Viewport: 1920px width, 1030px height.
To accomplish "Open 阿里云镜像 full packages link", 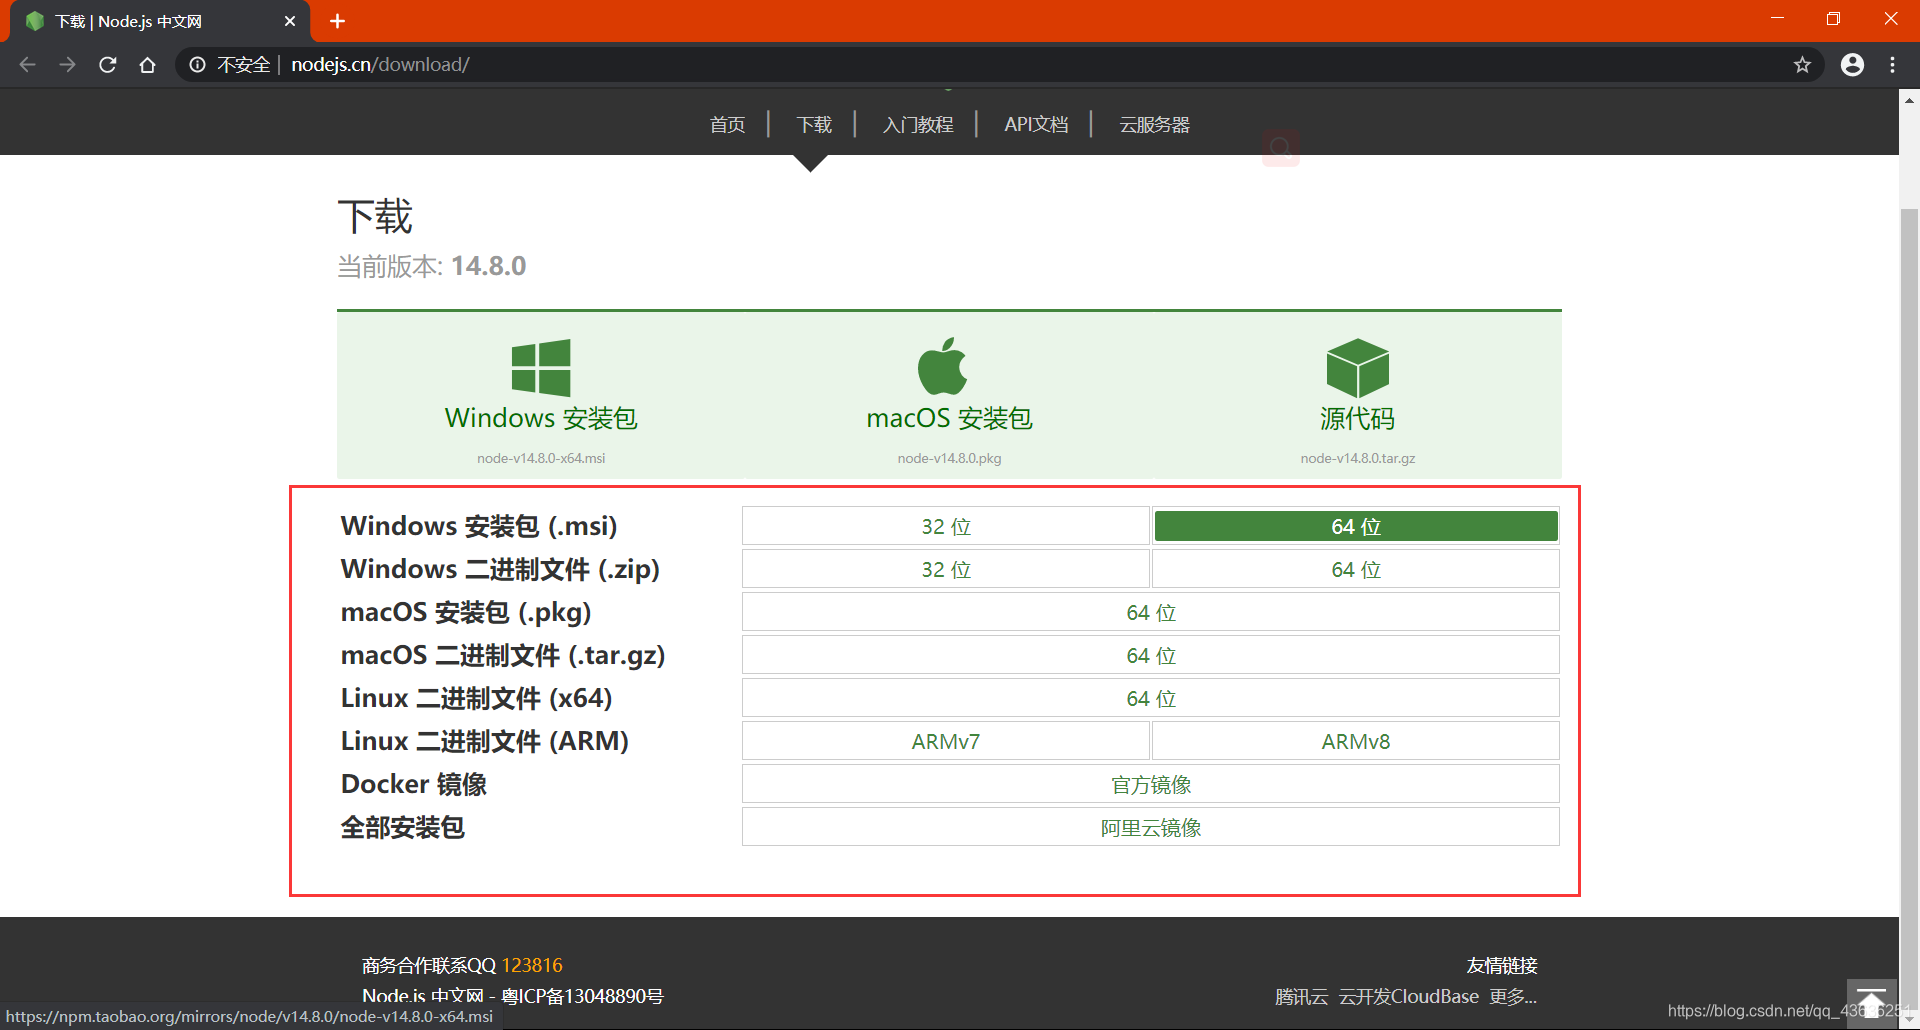I will [x=1151, y=827].
